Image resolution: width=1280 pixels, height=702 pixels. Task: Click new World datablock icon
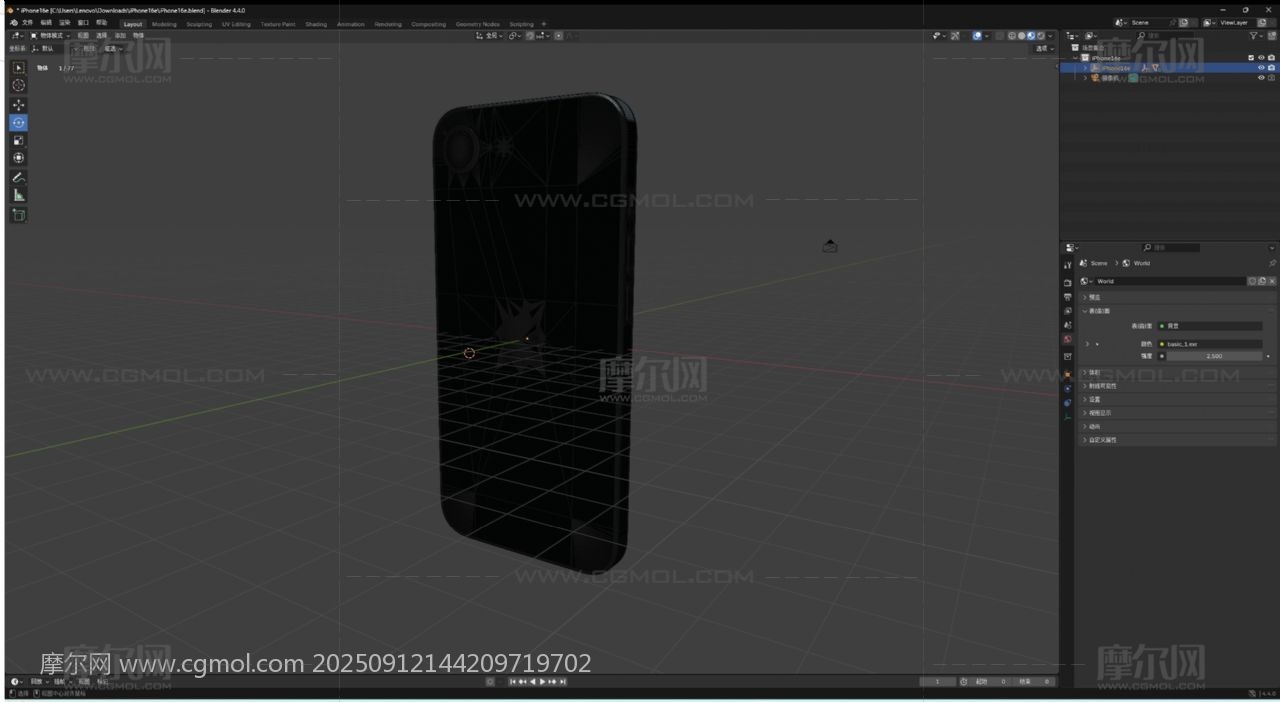[1262, 281]
